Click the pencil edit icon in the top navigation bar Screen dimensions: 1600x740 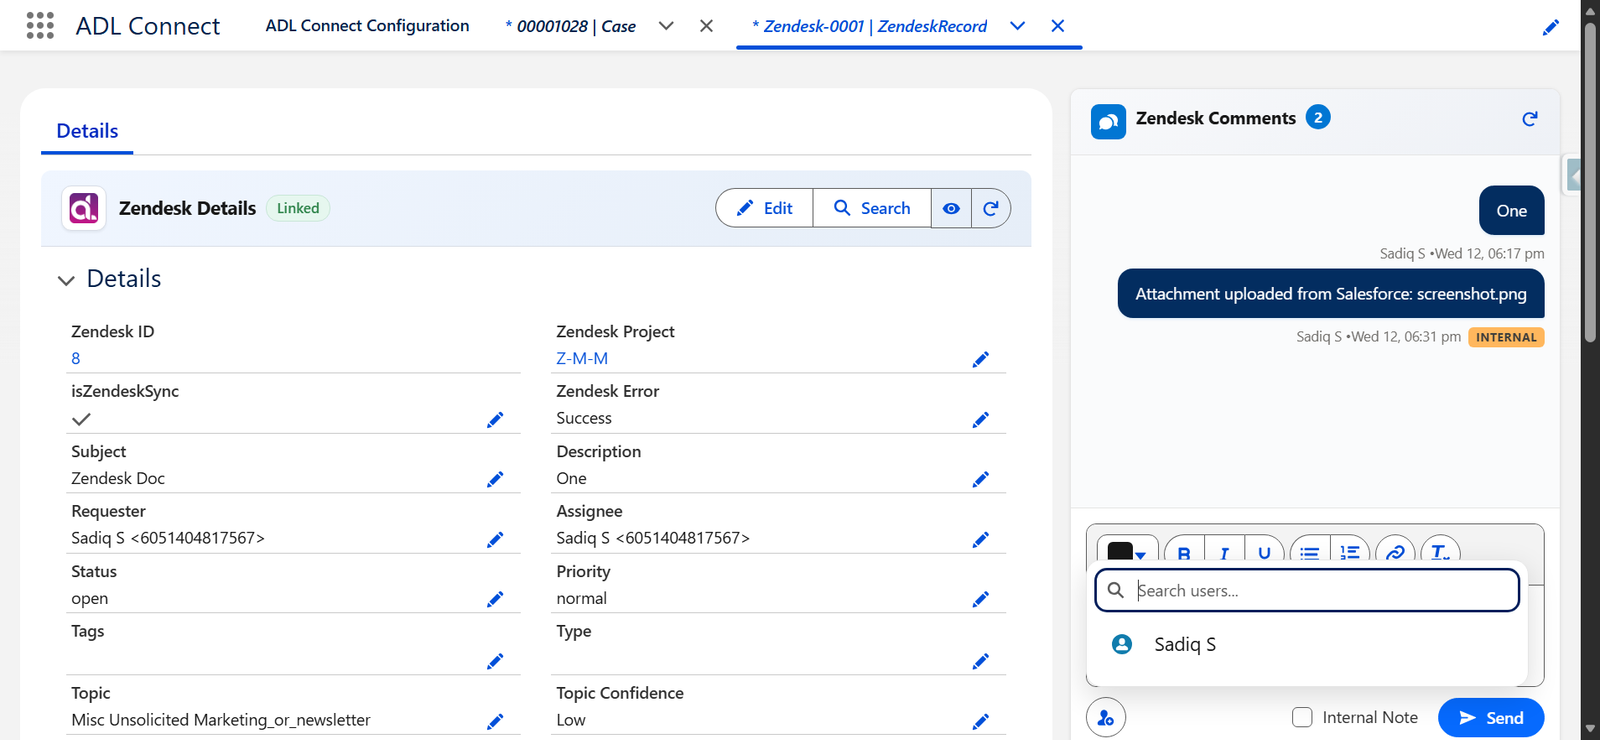[x=1550, y=27]
